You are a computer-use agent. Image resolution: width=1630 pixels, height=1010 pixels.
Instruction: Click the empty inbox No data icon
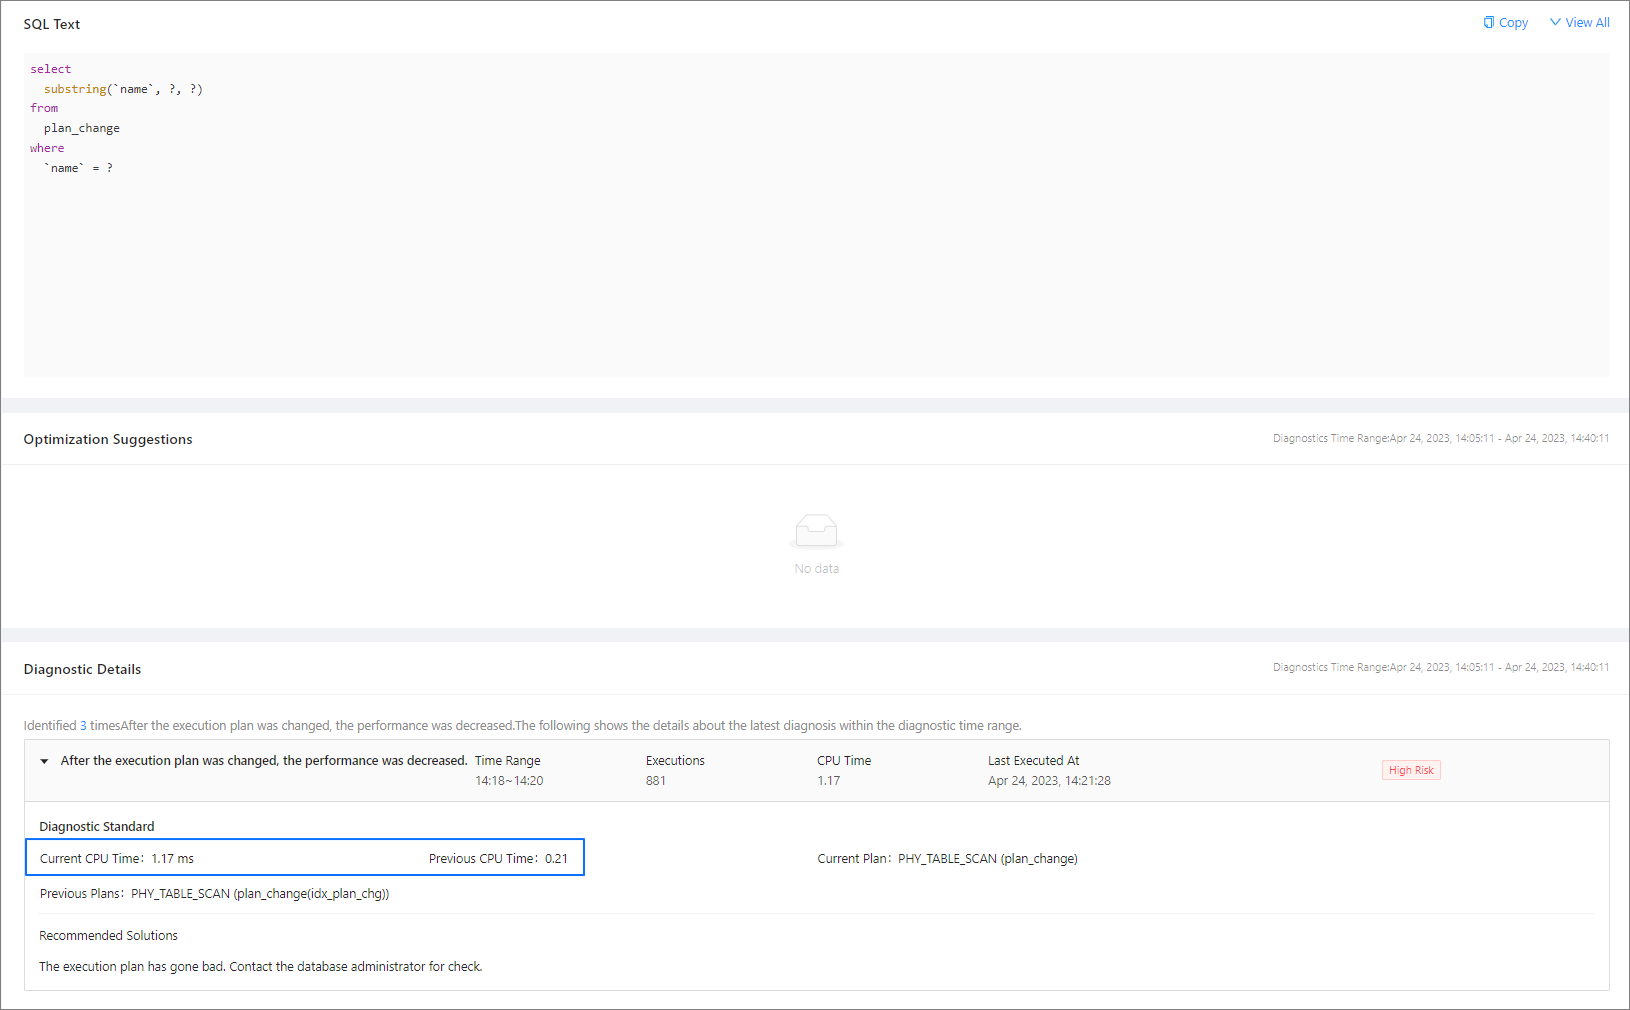816,531
